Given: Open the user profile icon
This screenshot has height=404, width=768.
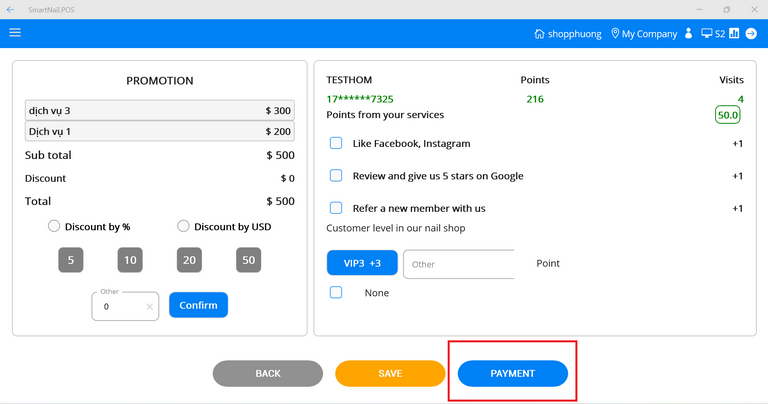Looking at the screenshot, I should pos(688,34).
